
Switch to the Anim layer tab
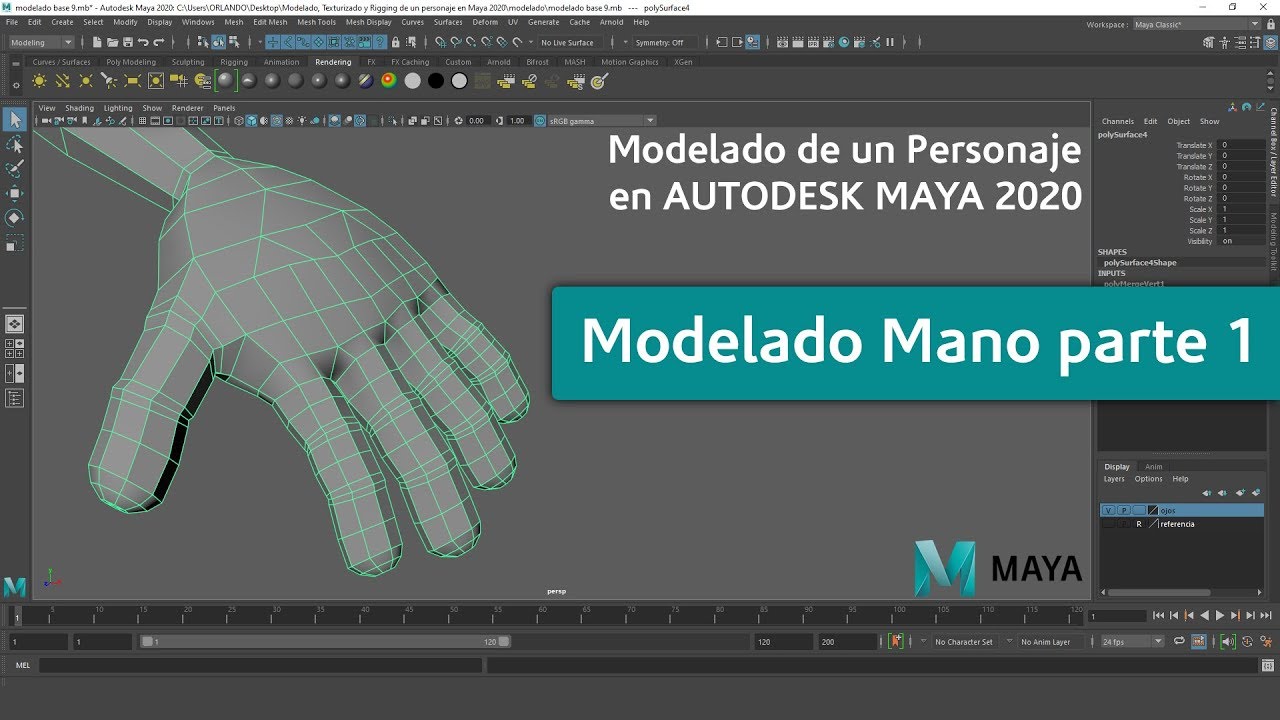click(x=1153, y=466)
